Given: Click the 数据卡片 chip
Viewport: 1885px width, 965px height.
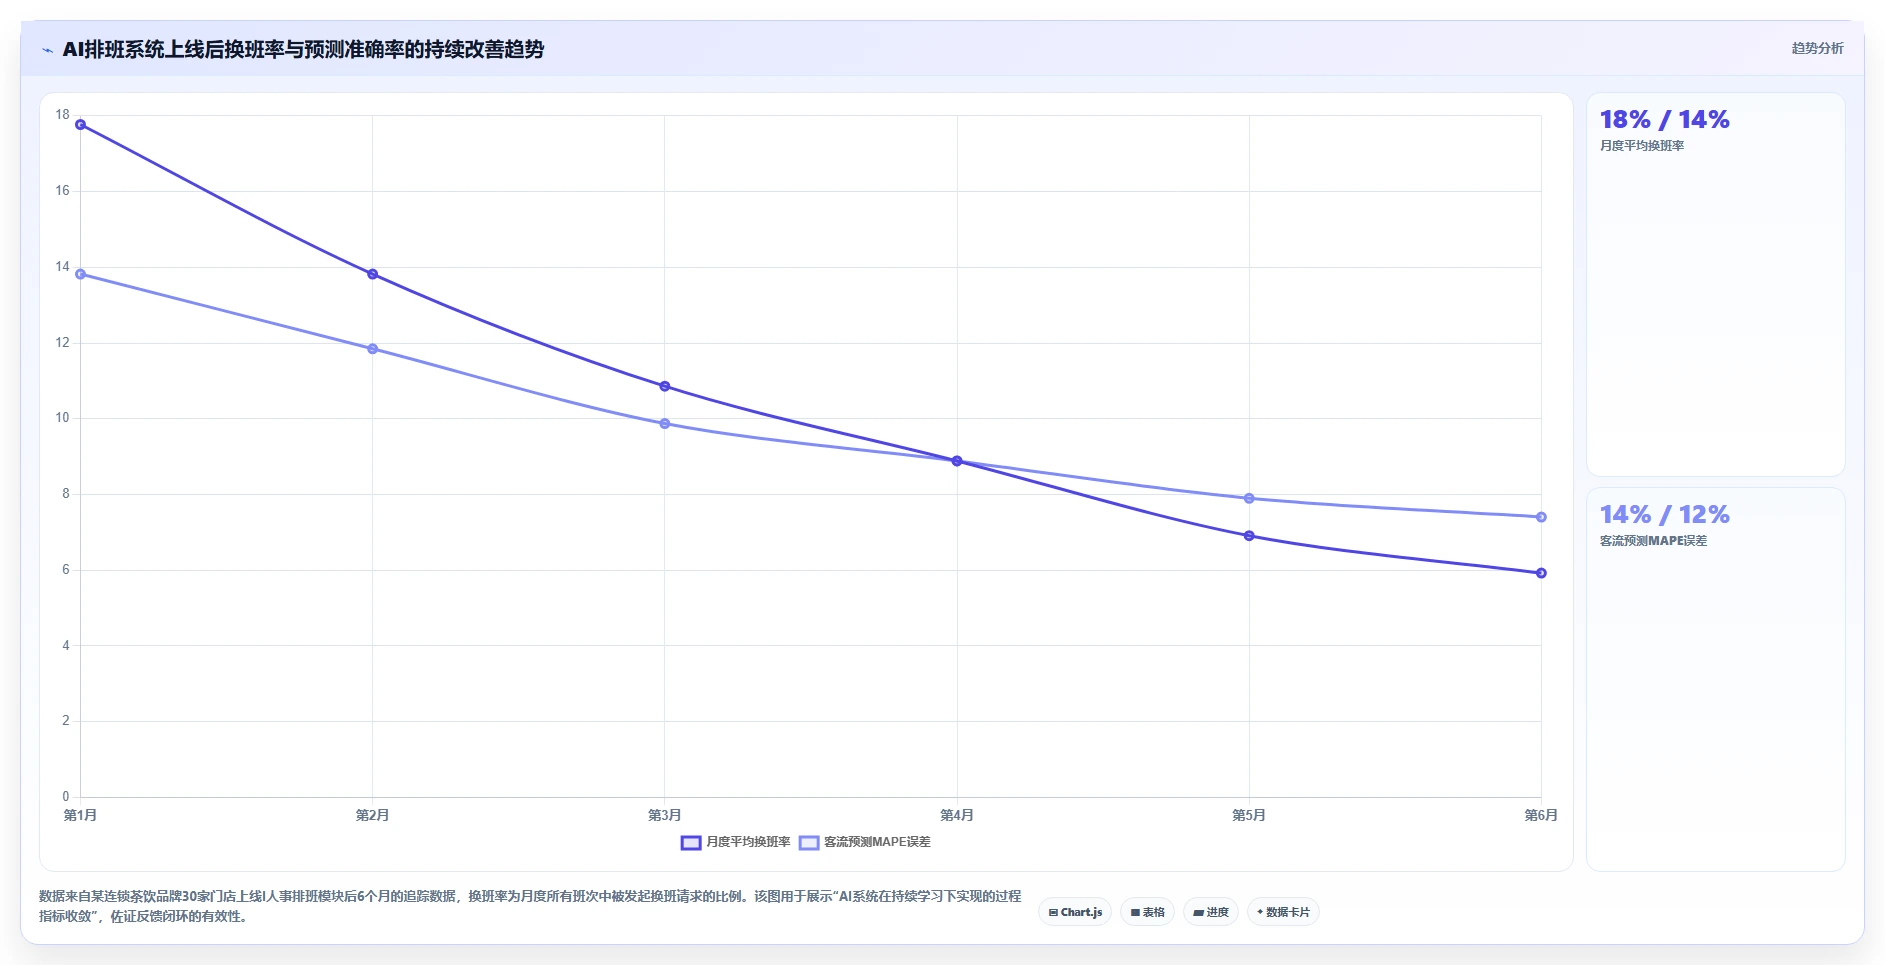Looking at the screenshot, I should point(1283,912).
